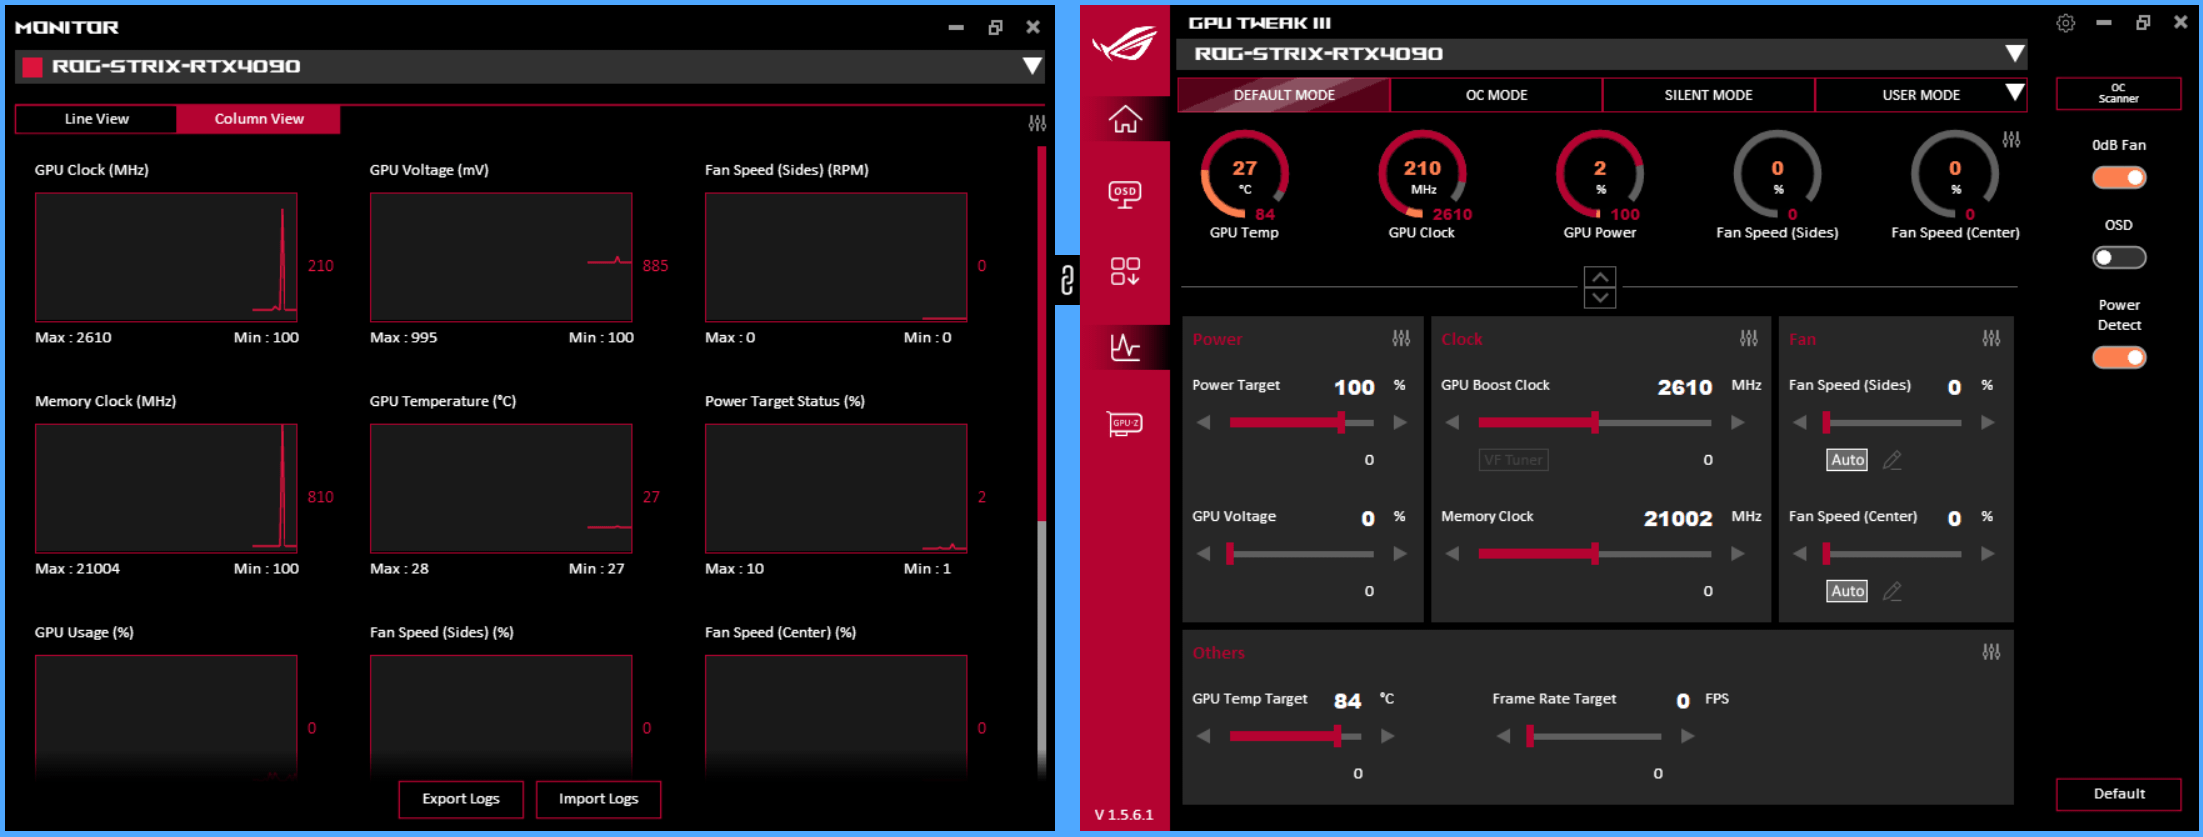The height and width of the screenshot is (837, 2203).
Task: Open Power panel settings sliders icon
Action: [1401, 339]
